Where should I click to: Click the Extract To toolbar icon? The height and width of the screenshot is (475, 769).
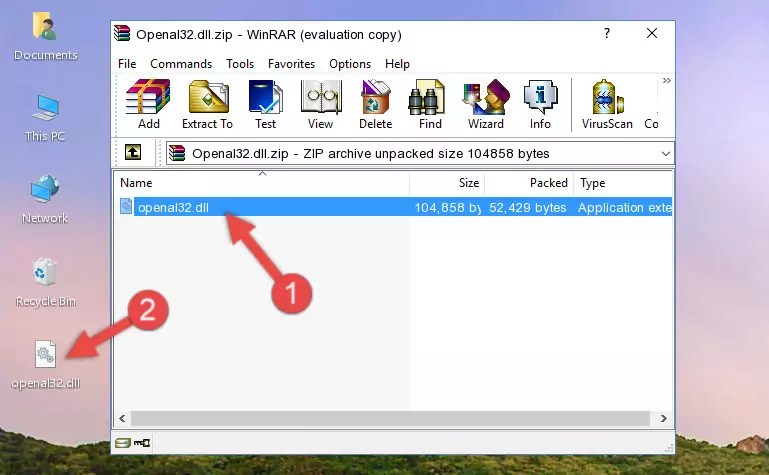point(207,104)
